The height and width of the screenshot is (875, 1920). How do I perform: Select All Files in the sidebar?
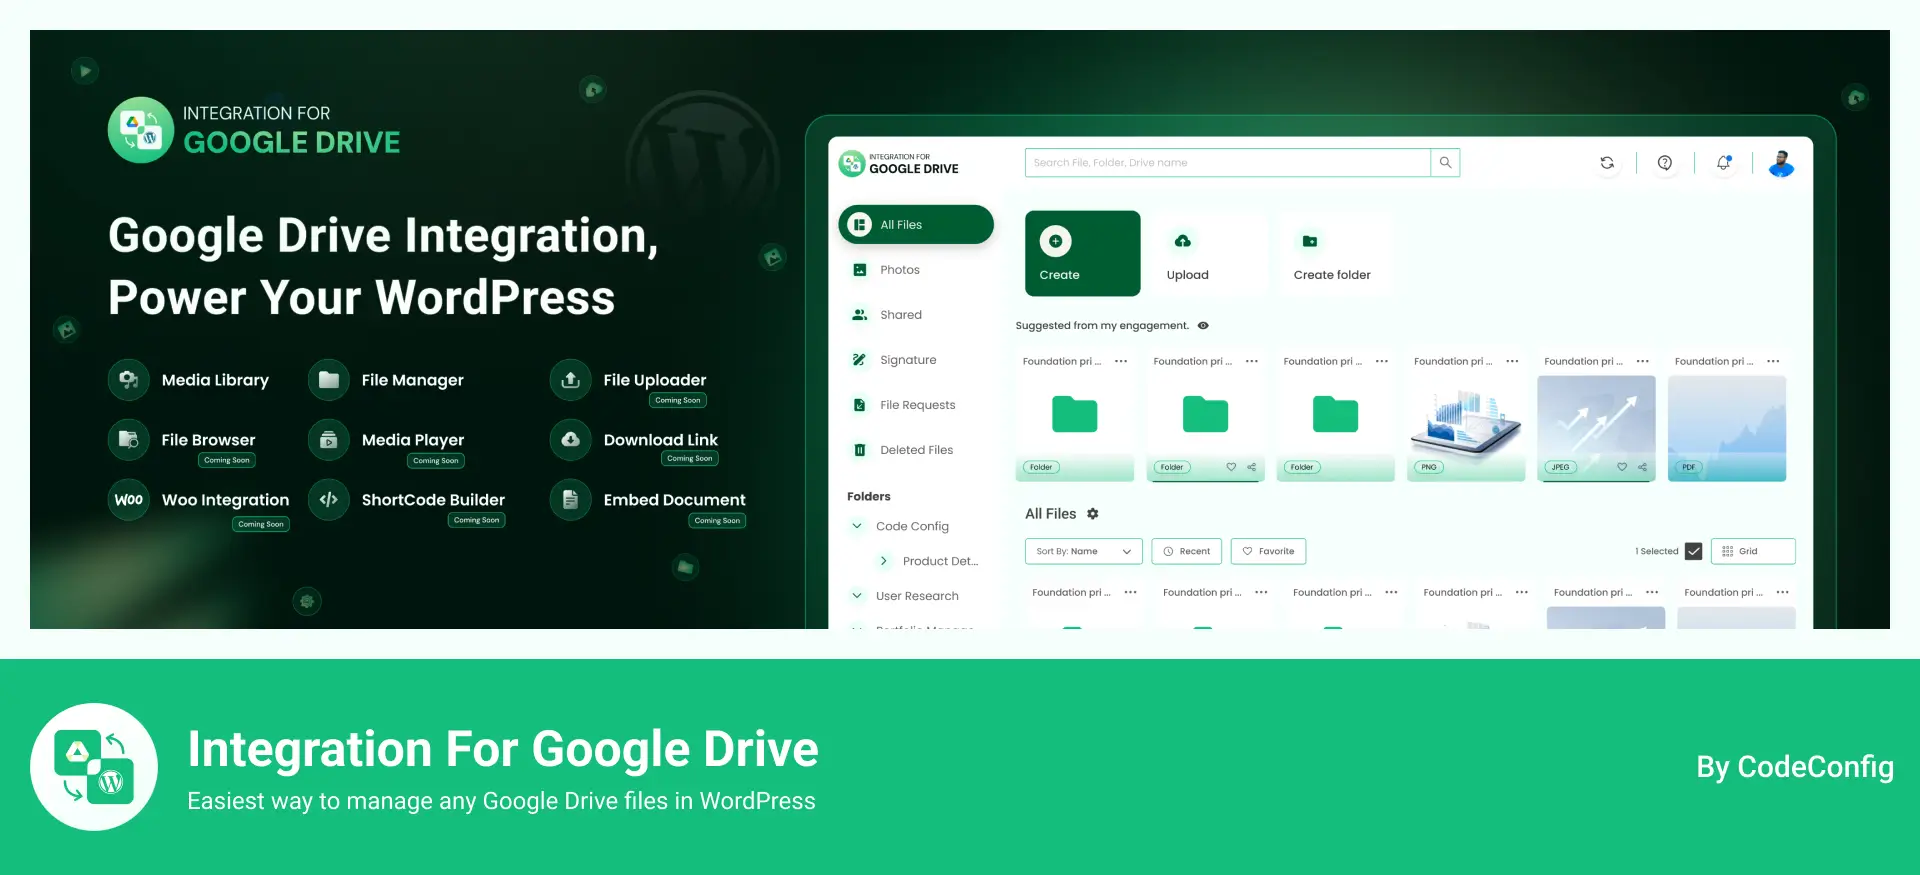916,225
